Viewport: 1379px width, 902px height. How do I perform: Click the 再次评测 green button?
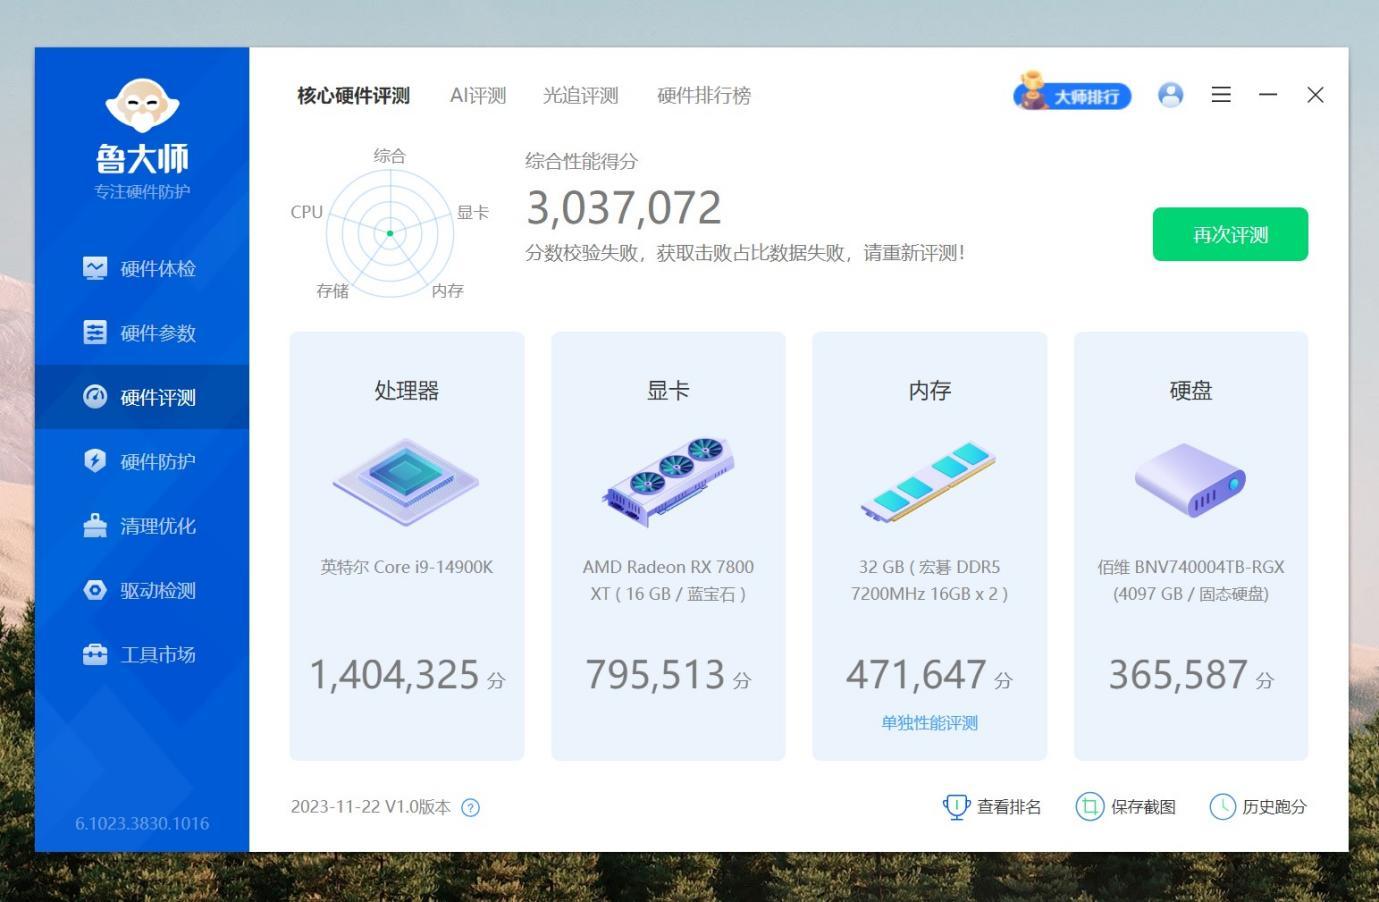[x=1230, y=234]
